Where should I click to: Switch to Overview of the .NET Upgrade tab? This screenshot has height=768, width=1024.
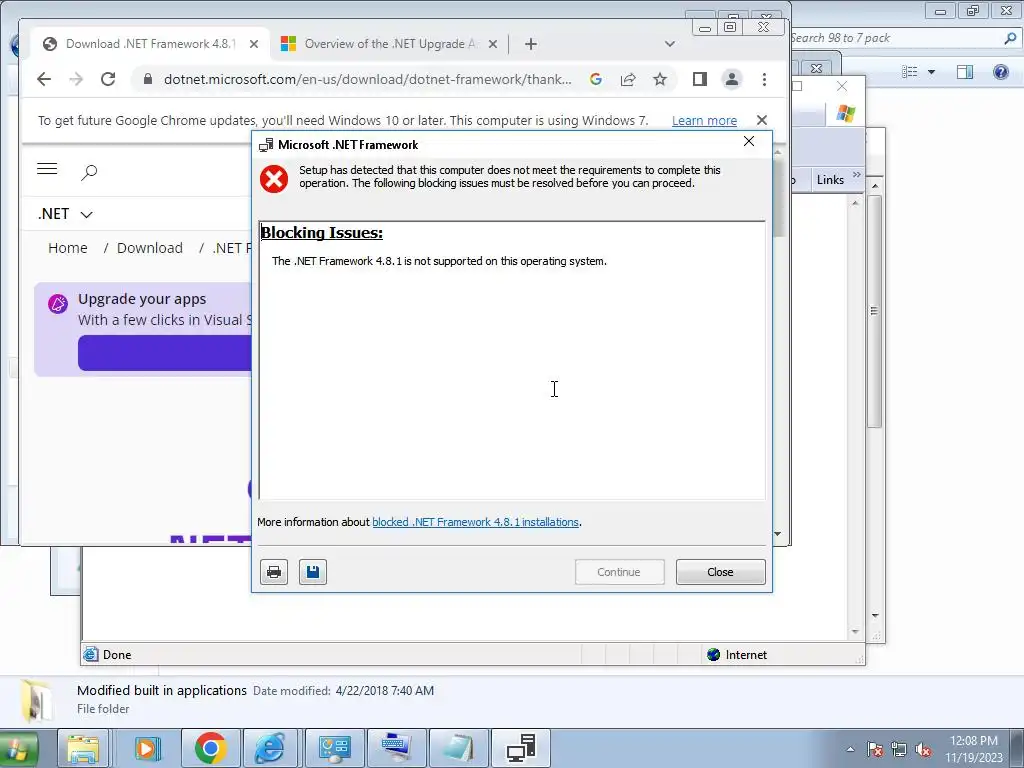click(389, 44)
